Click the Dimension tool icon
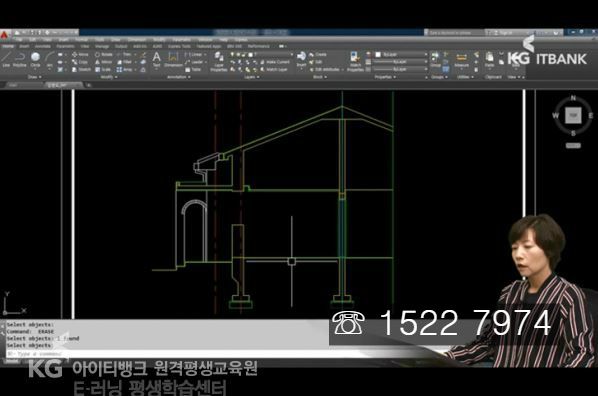 [173, 60]
